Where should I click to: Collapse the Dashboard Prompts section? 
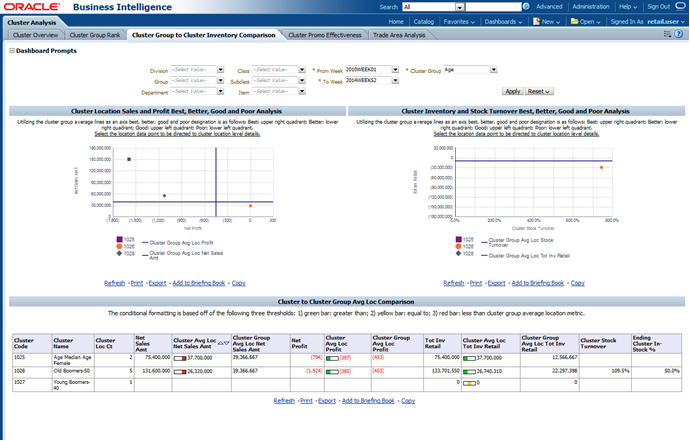12,51
